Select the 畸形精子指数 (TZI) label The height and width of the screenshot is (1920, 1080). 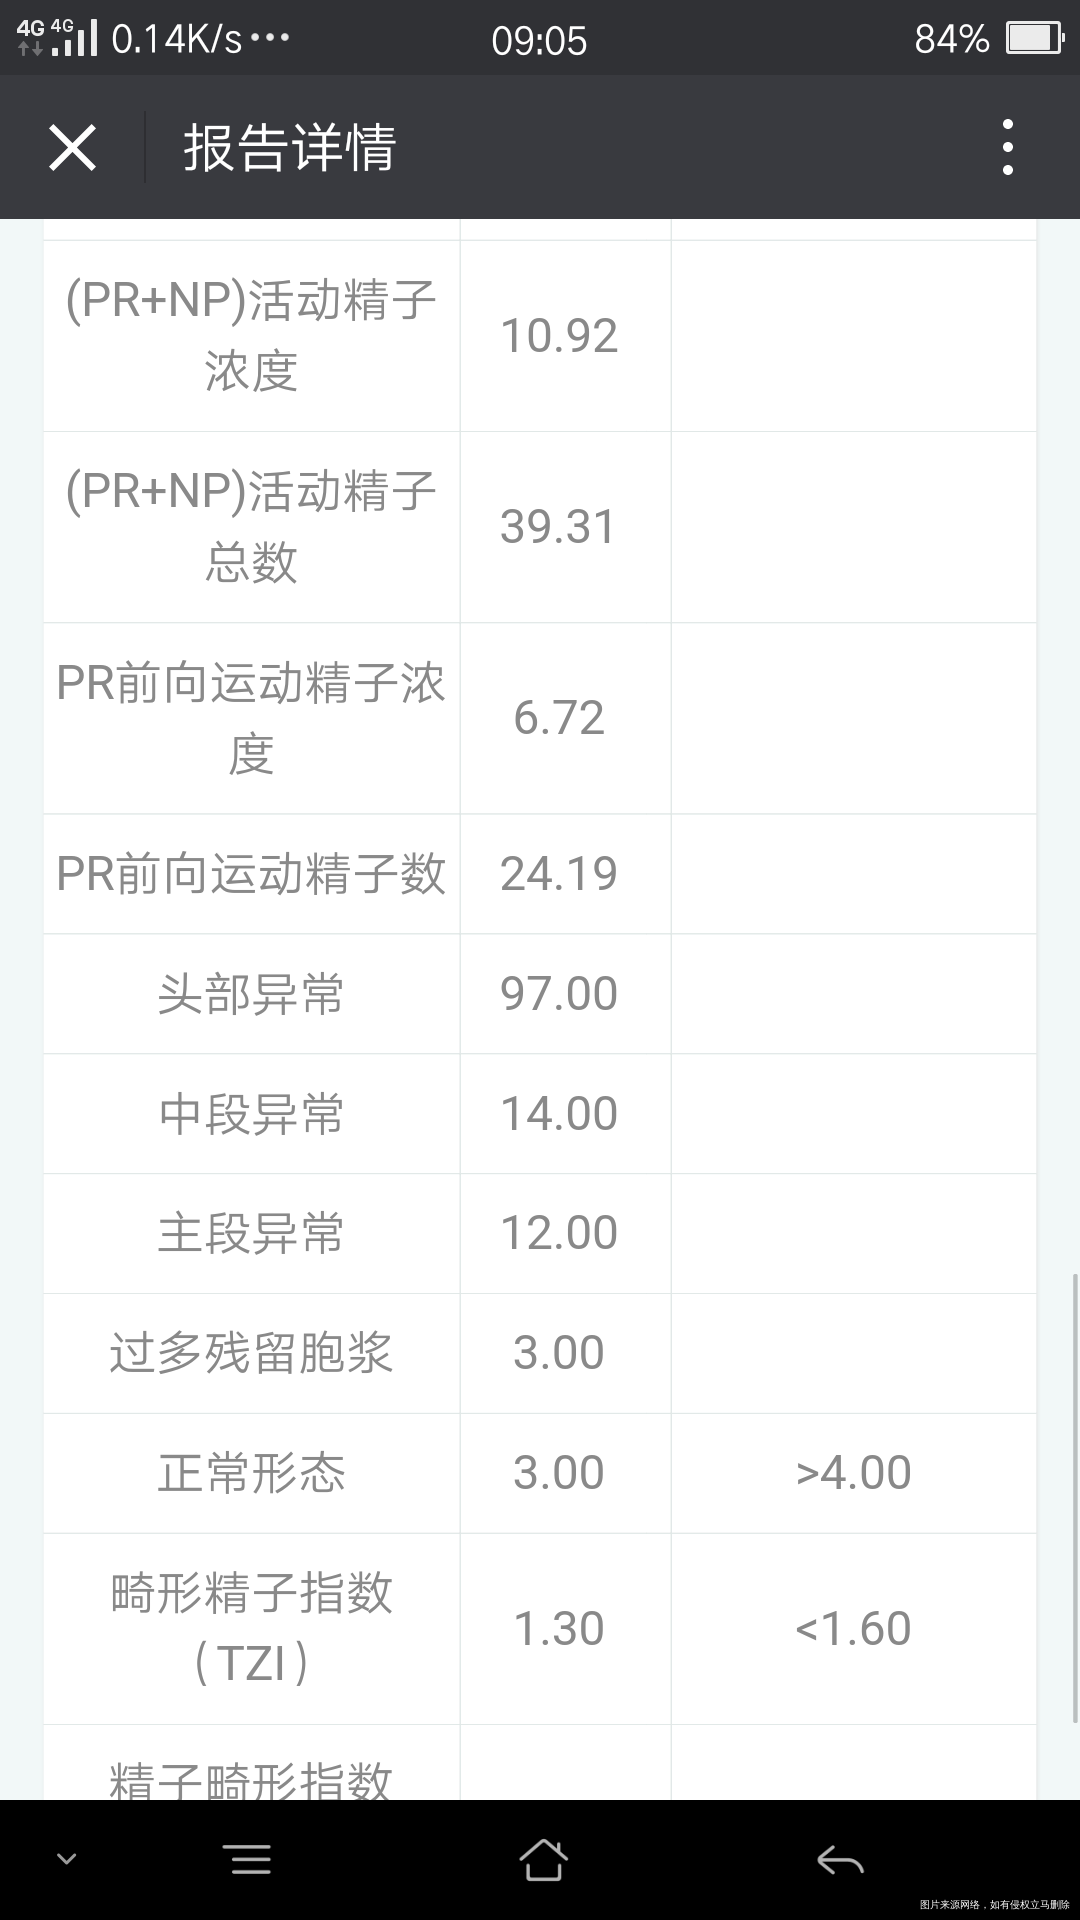tap(251, 1628)
